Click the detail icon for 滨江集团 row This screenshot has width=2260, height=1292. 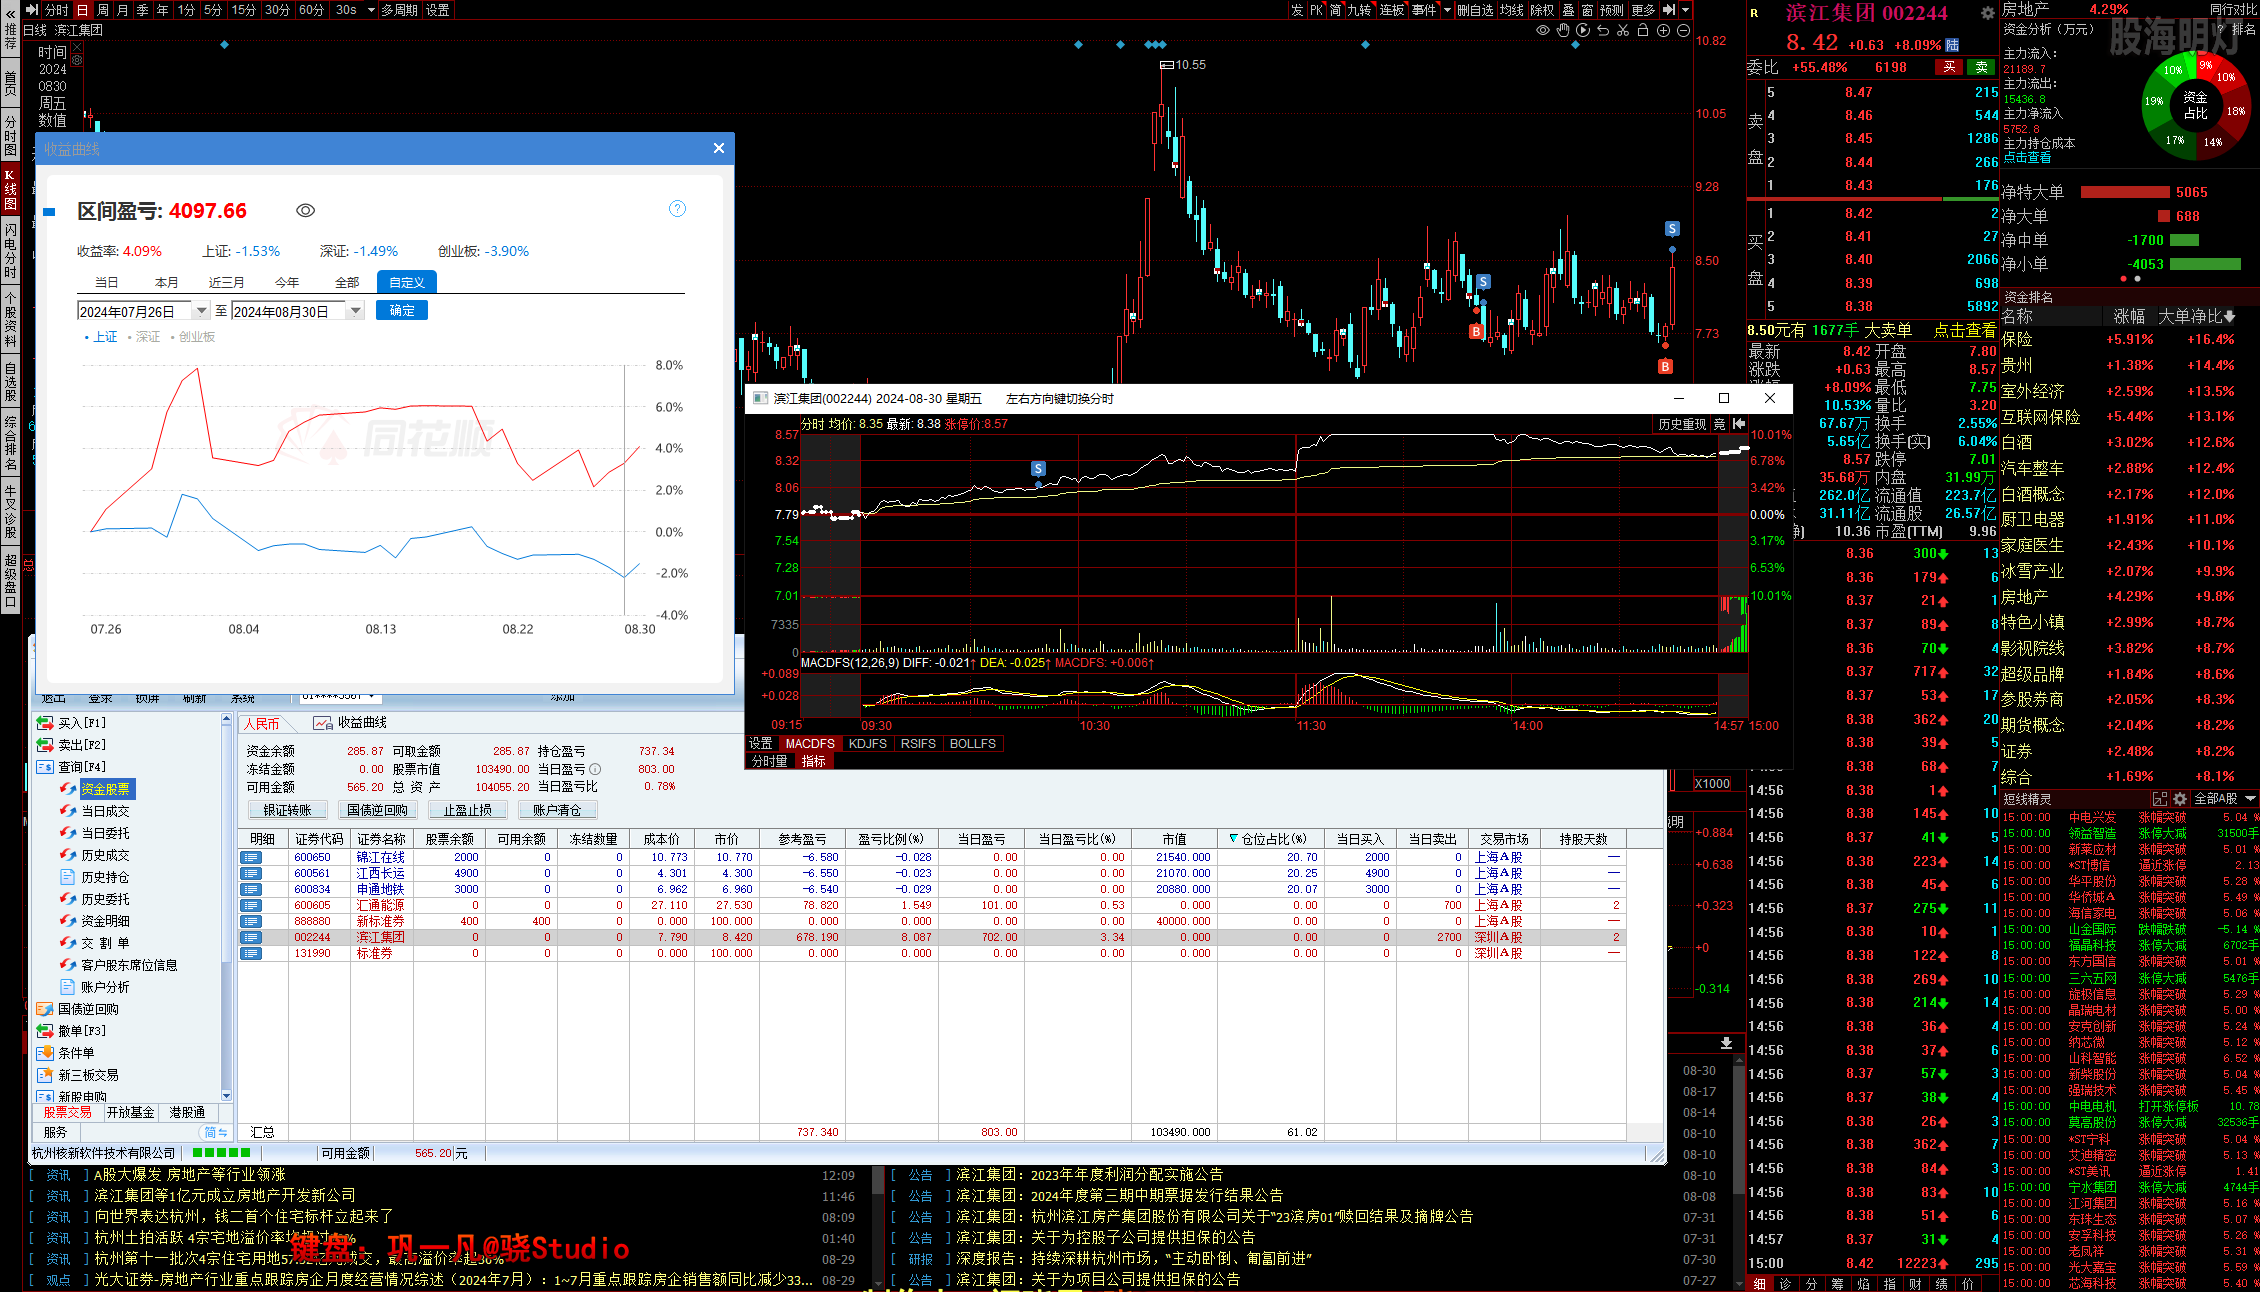(250, 937)
